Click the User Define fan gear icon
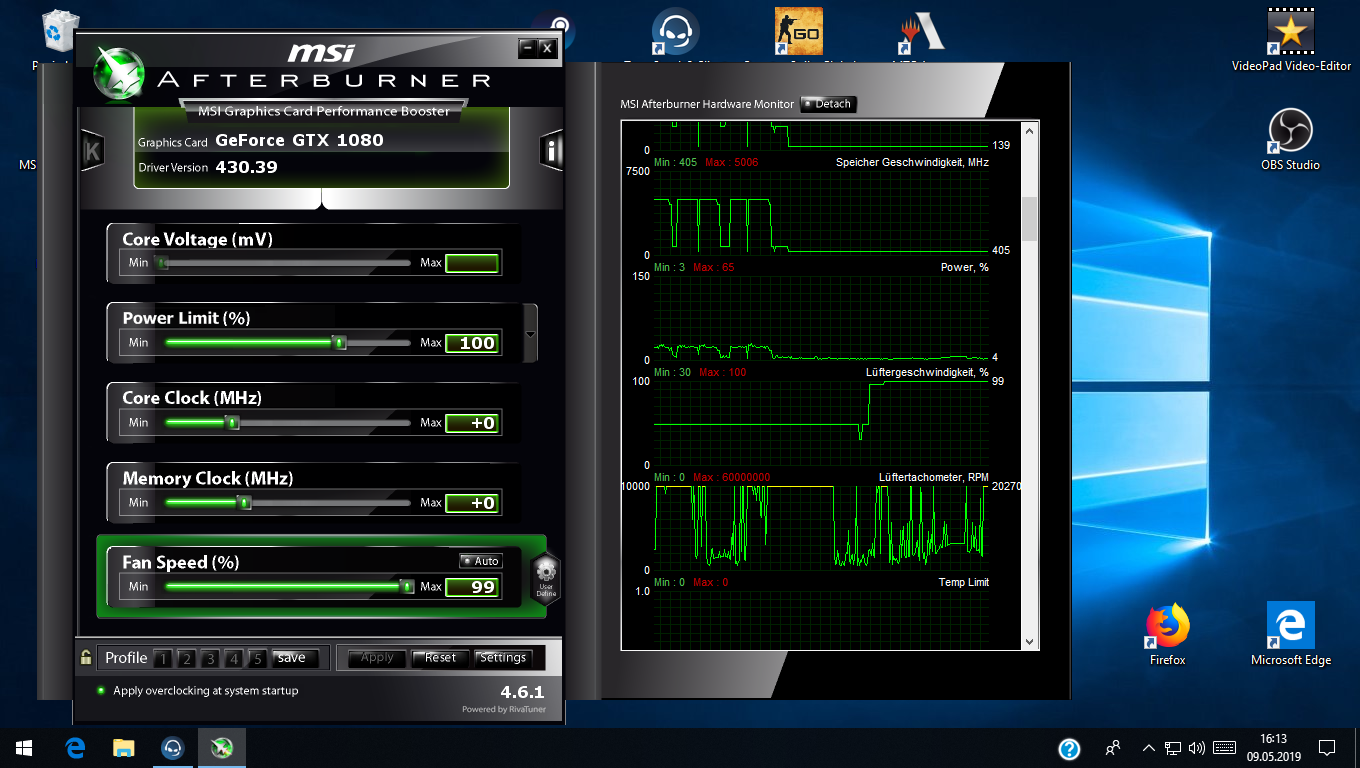The width and height of the screenshot is (1360, 768). [545, 578]
